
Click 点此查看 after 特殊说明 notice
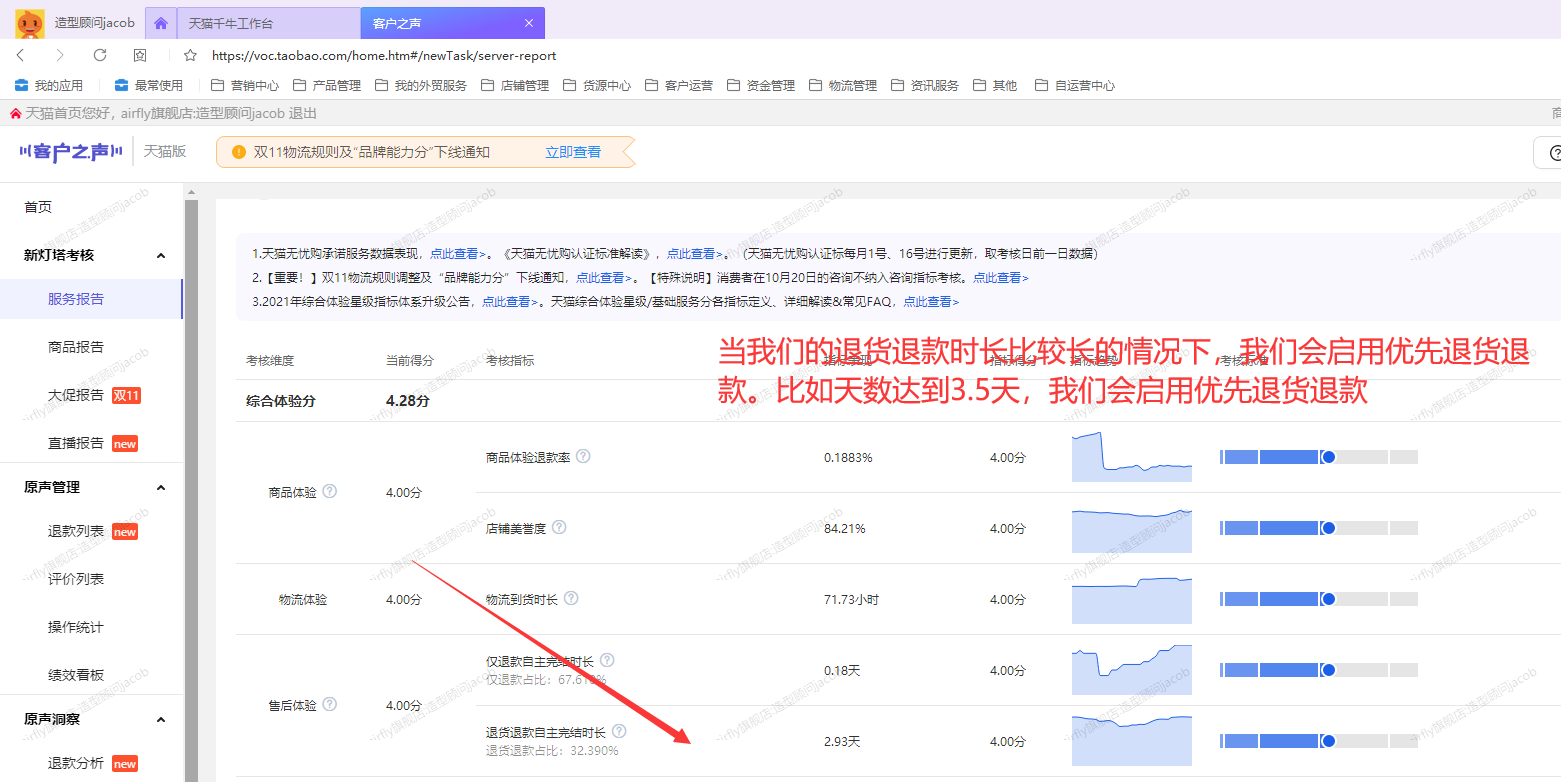click(1001, 278)
